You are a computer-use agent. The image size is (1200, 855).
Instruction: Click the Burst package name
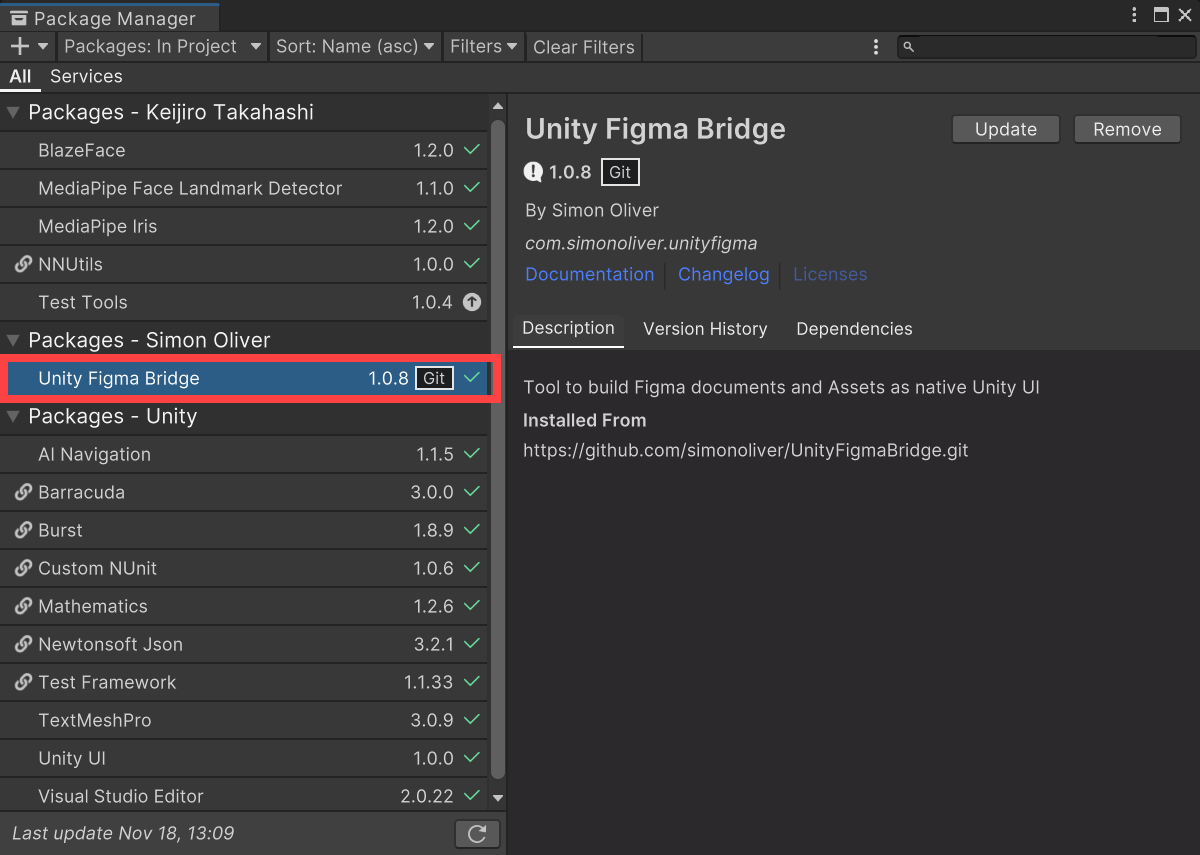[x=60, y=530]
